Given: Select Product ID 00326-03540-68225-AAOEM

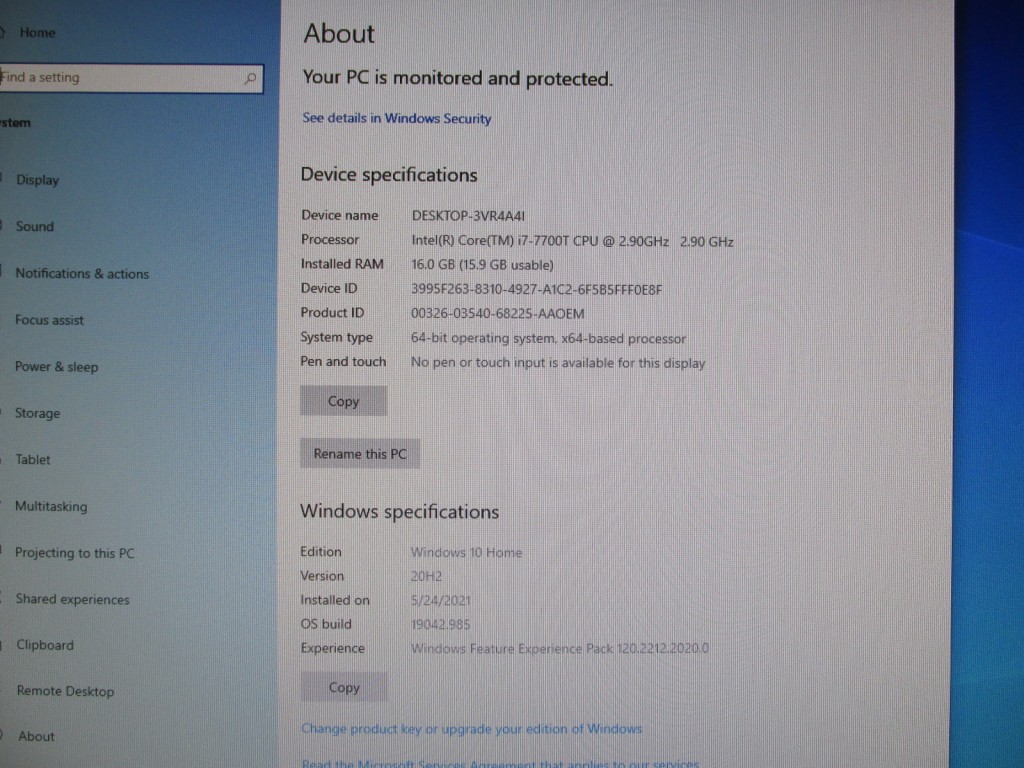Looking at the screenshot, I should point(498,313).
